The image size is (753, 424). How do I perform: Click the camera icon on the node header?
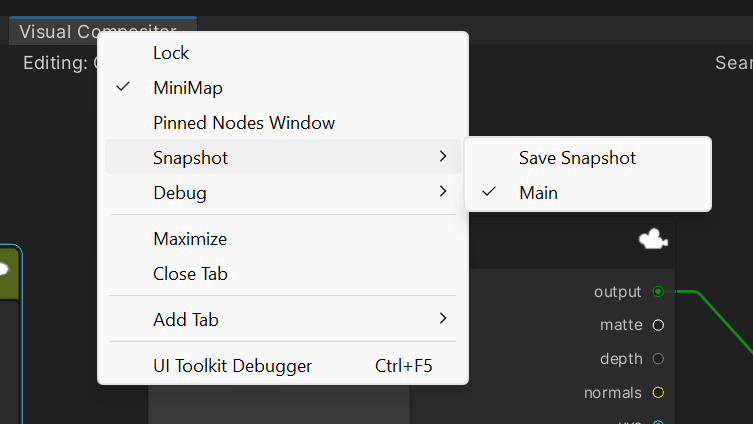click(653, 240)
